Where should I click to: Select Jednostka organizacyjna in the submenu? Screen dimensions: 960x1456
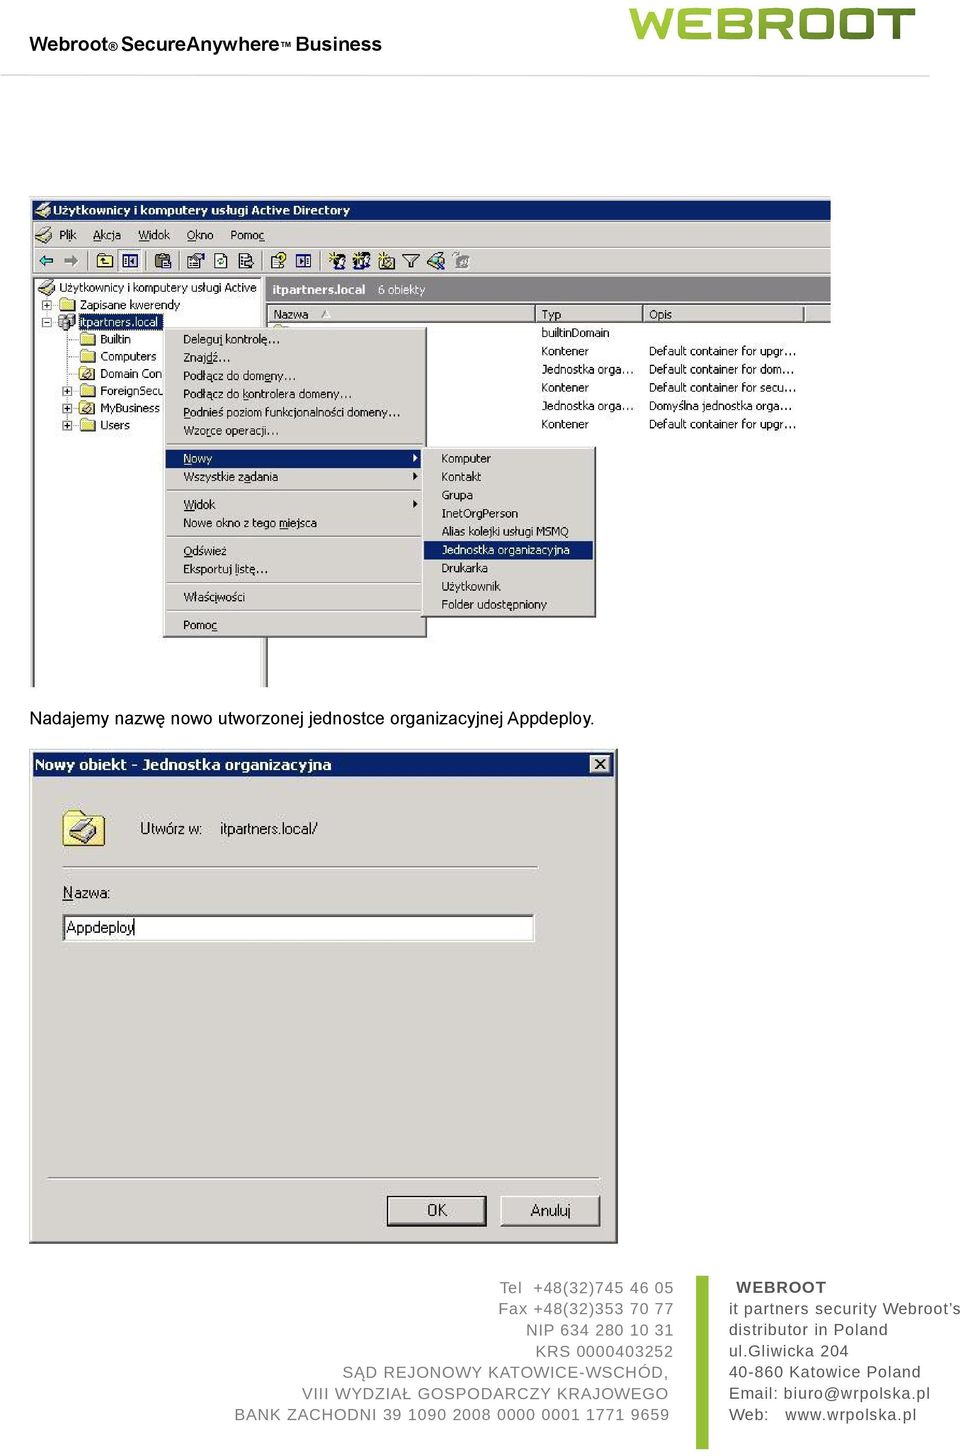508,550
